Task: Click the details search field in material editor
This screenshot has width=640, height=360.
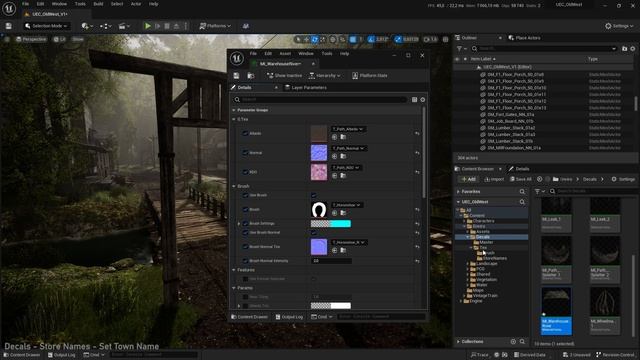Action: (320, 100)
